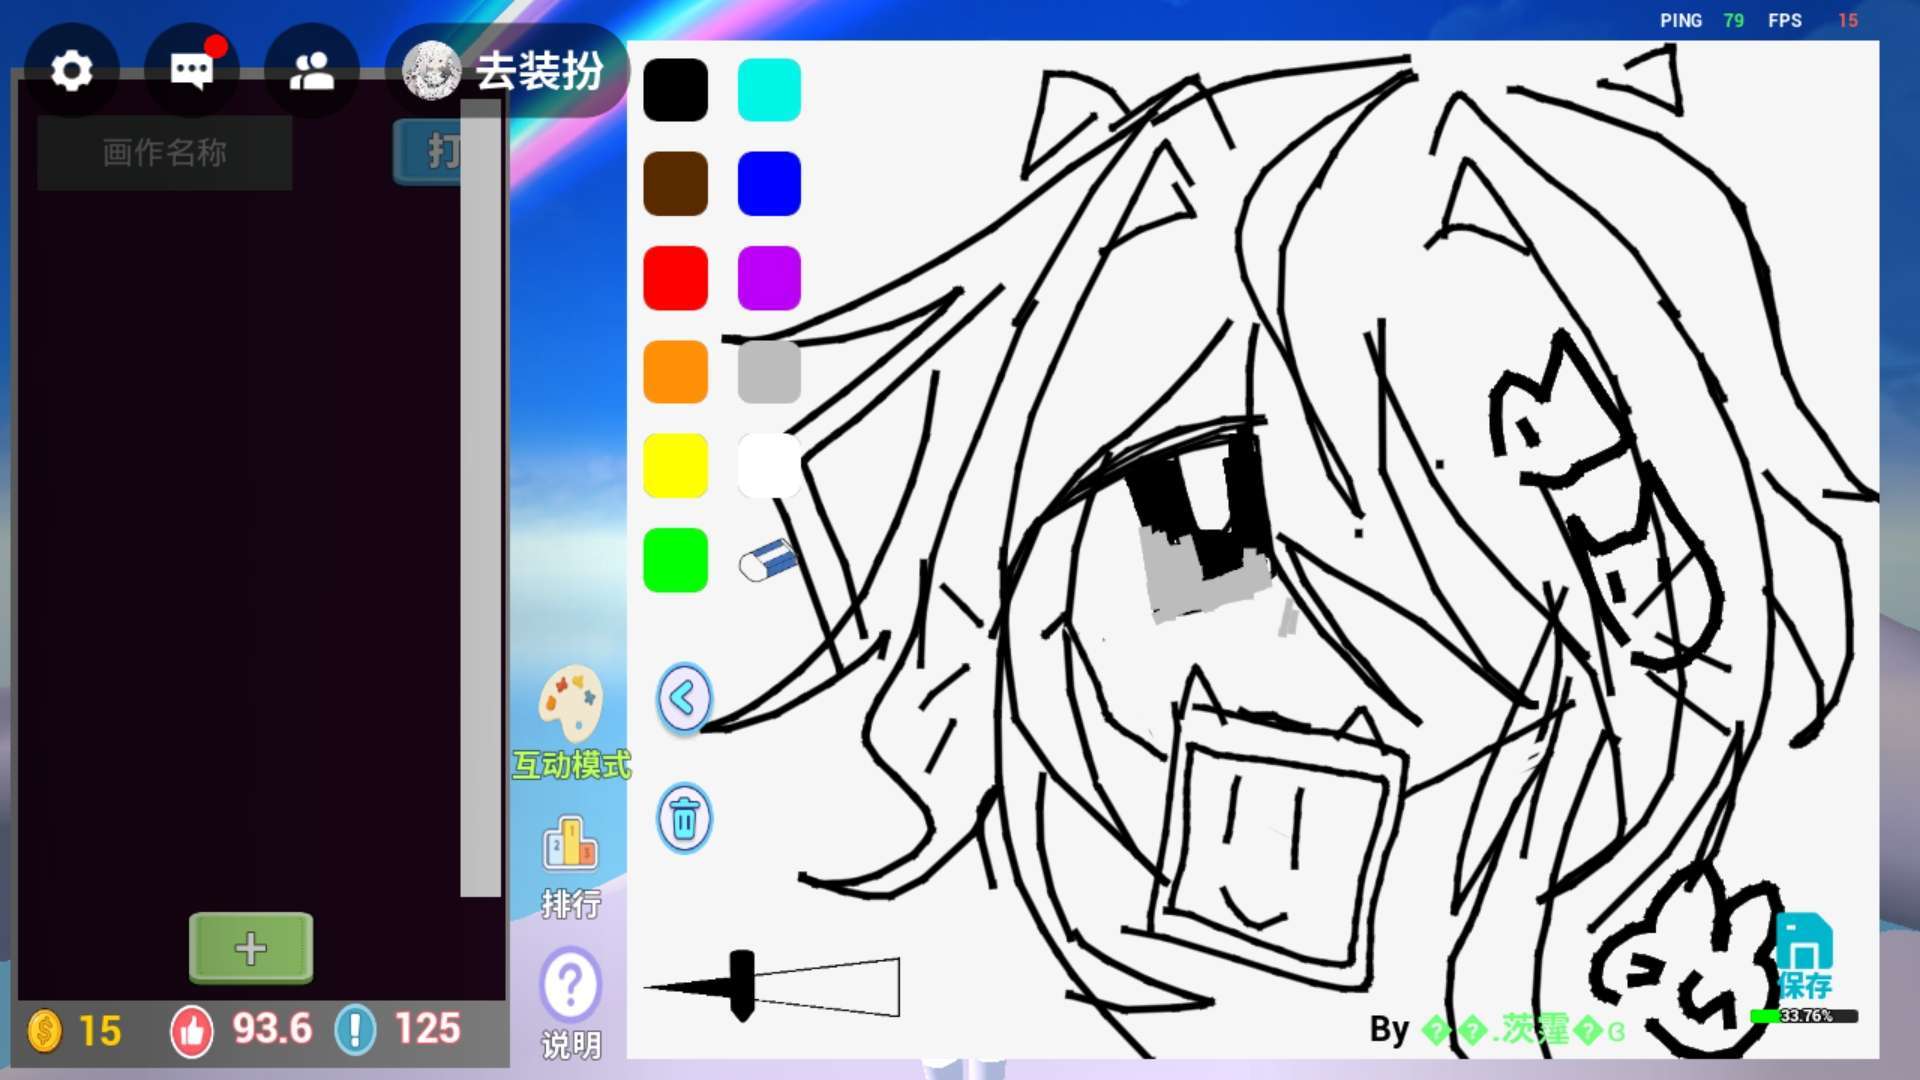Select the cyan color swatch
This screenshot has width=1920, height=1080.
(x=769, y=90)
